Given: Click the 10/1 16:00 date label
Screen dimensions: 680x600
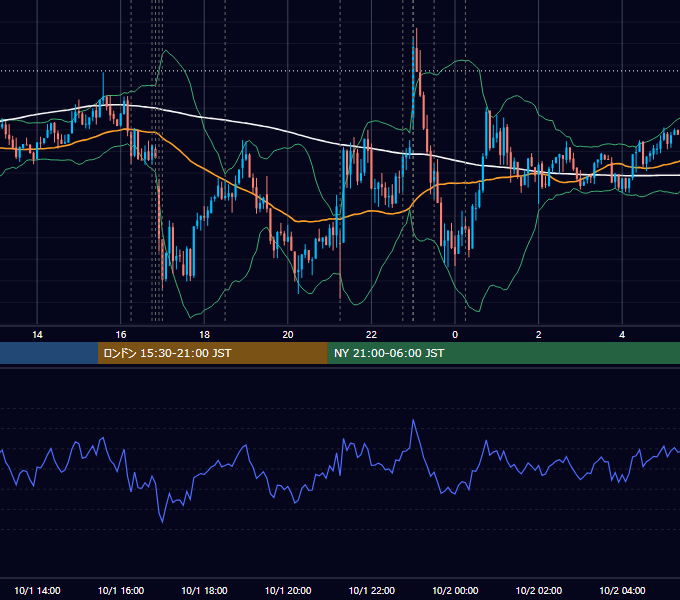Looking at the screenshot, I should click(121, 590).
